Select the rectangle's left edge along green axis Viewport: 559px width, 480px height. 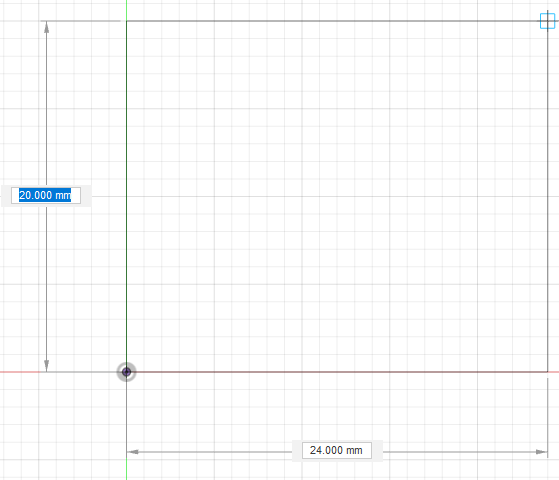coord(127,196)
